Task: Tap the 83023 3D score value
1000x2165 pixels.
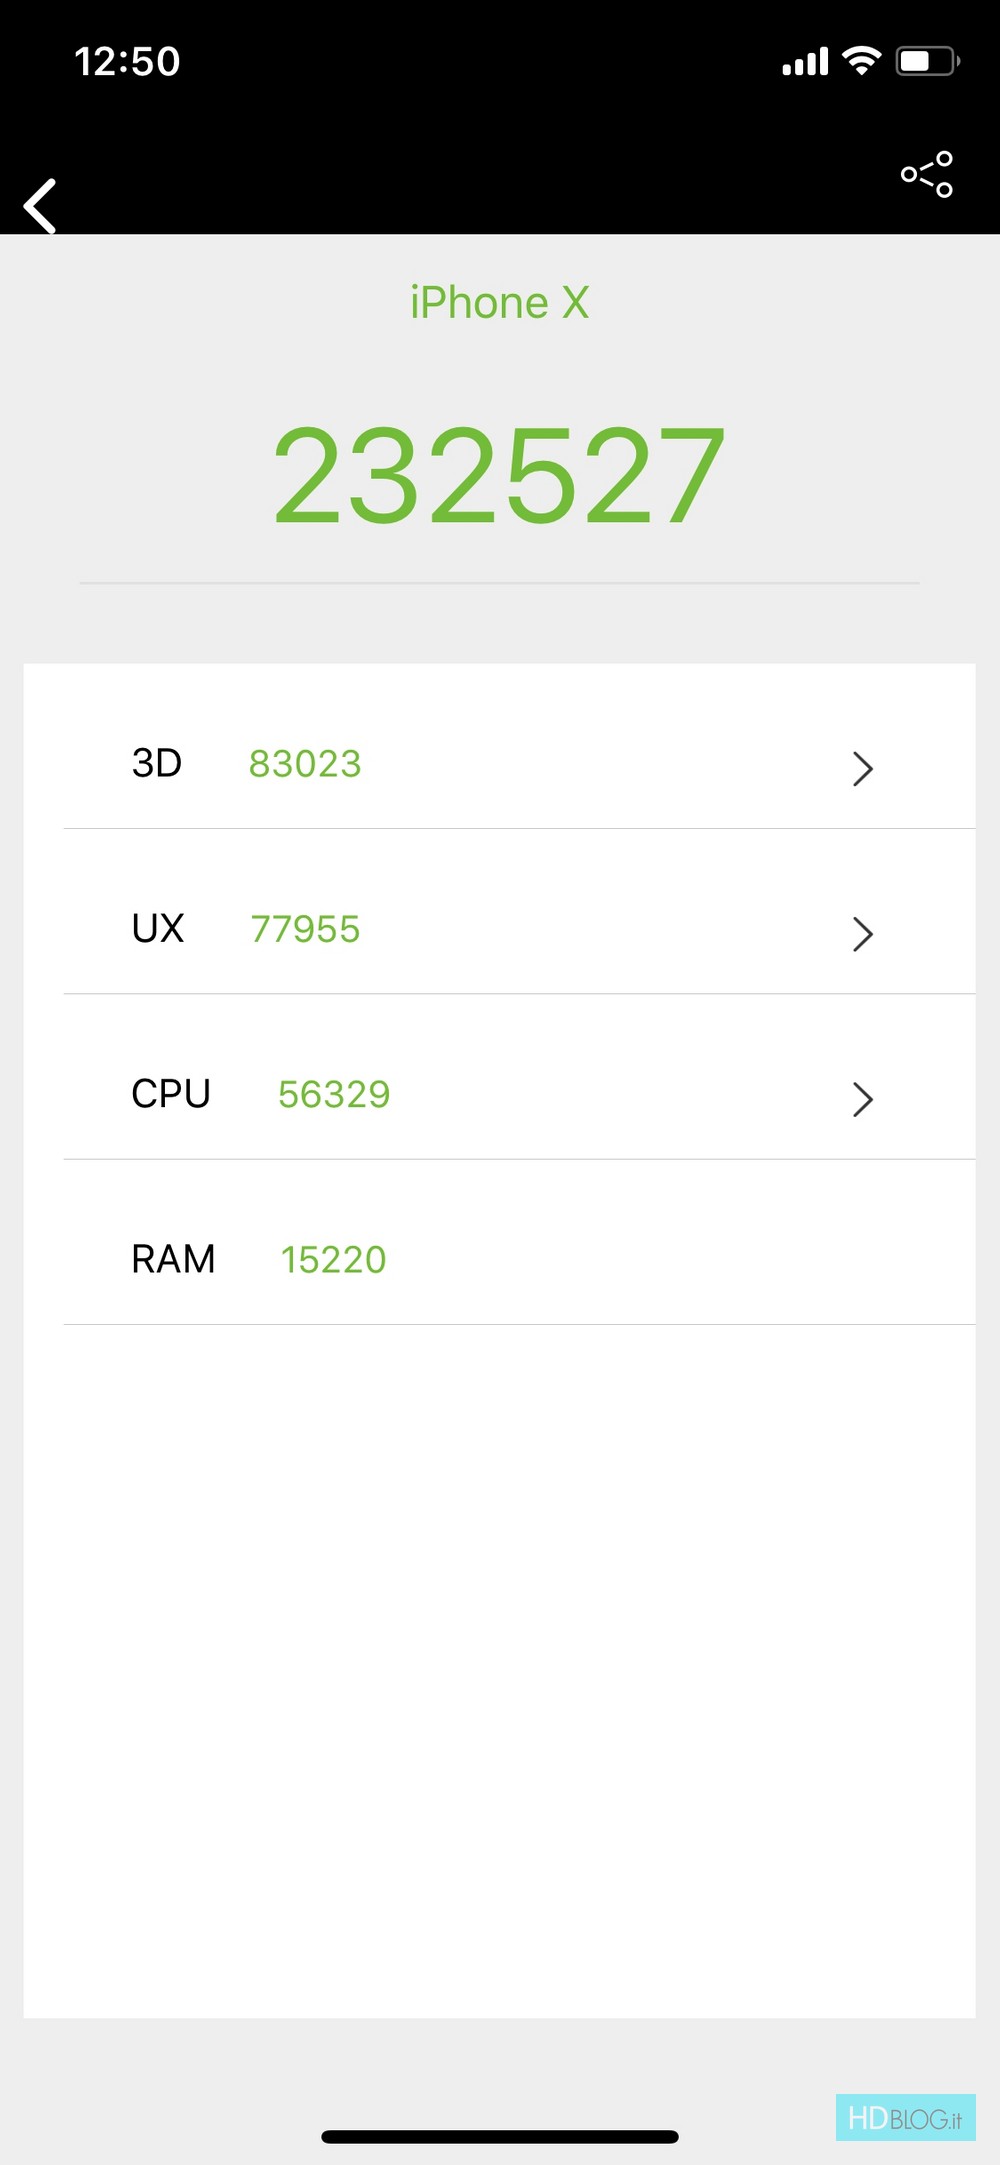Action: click(x=305, y=764)
